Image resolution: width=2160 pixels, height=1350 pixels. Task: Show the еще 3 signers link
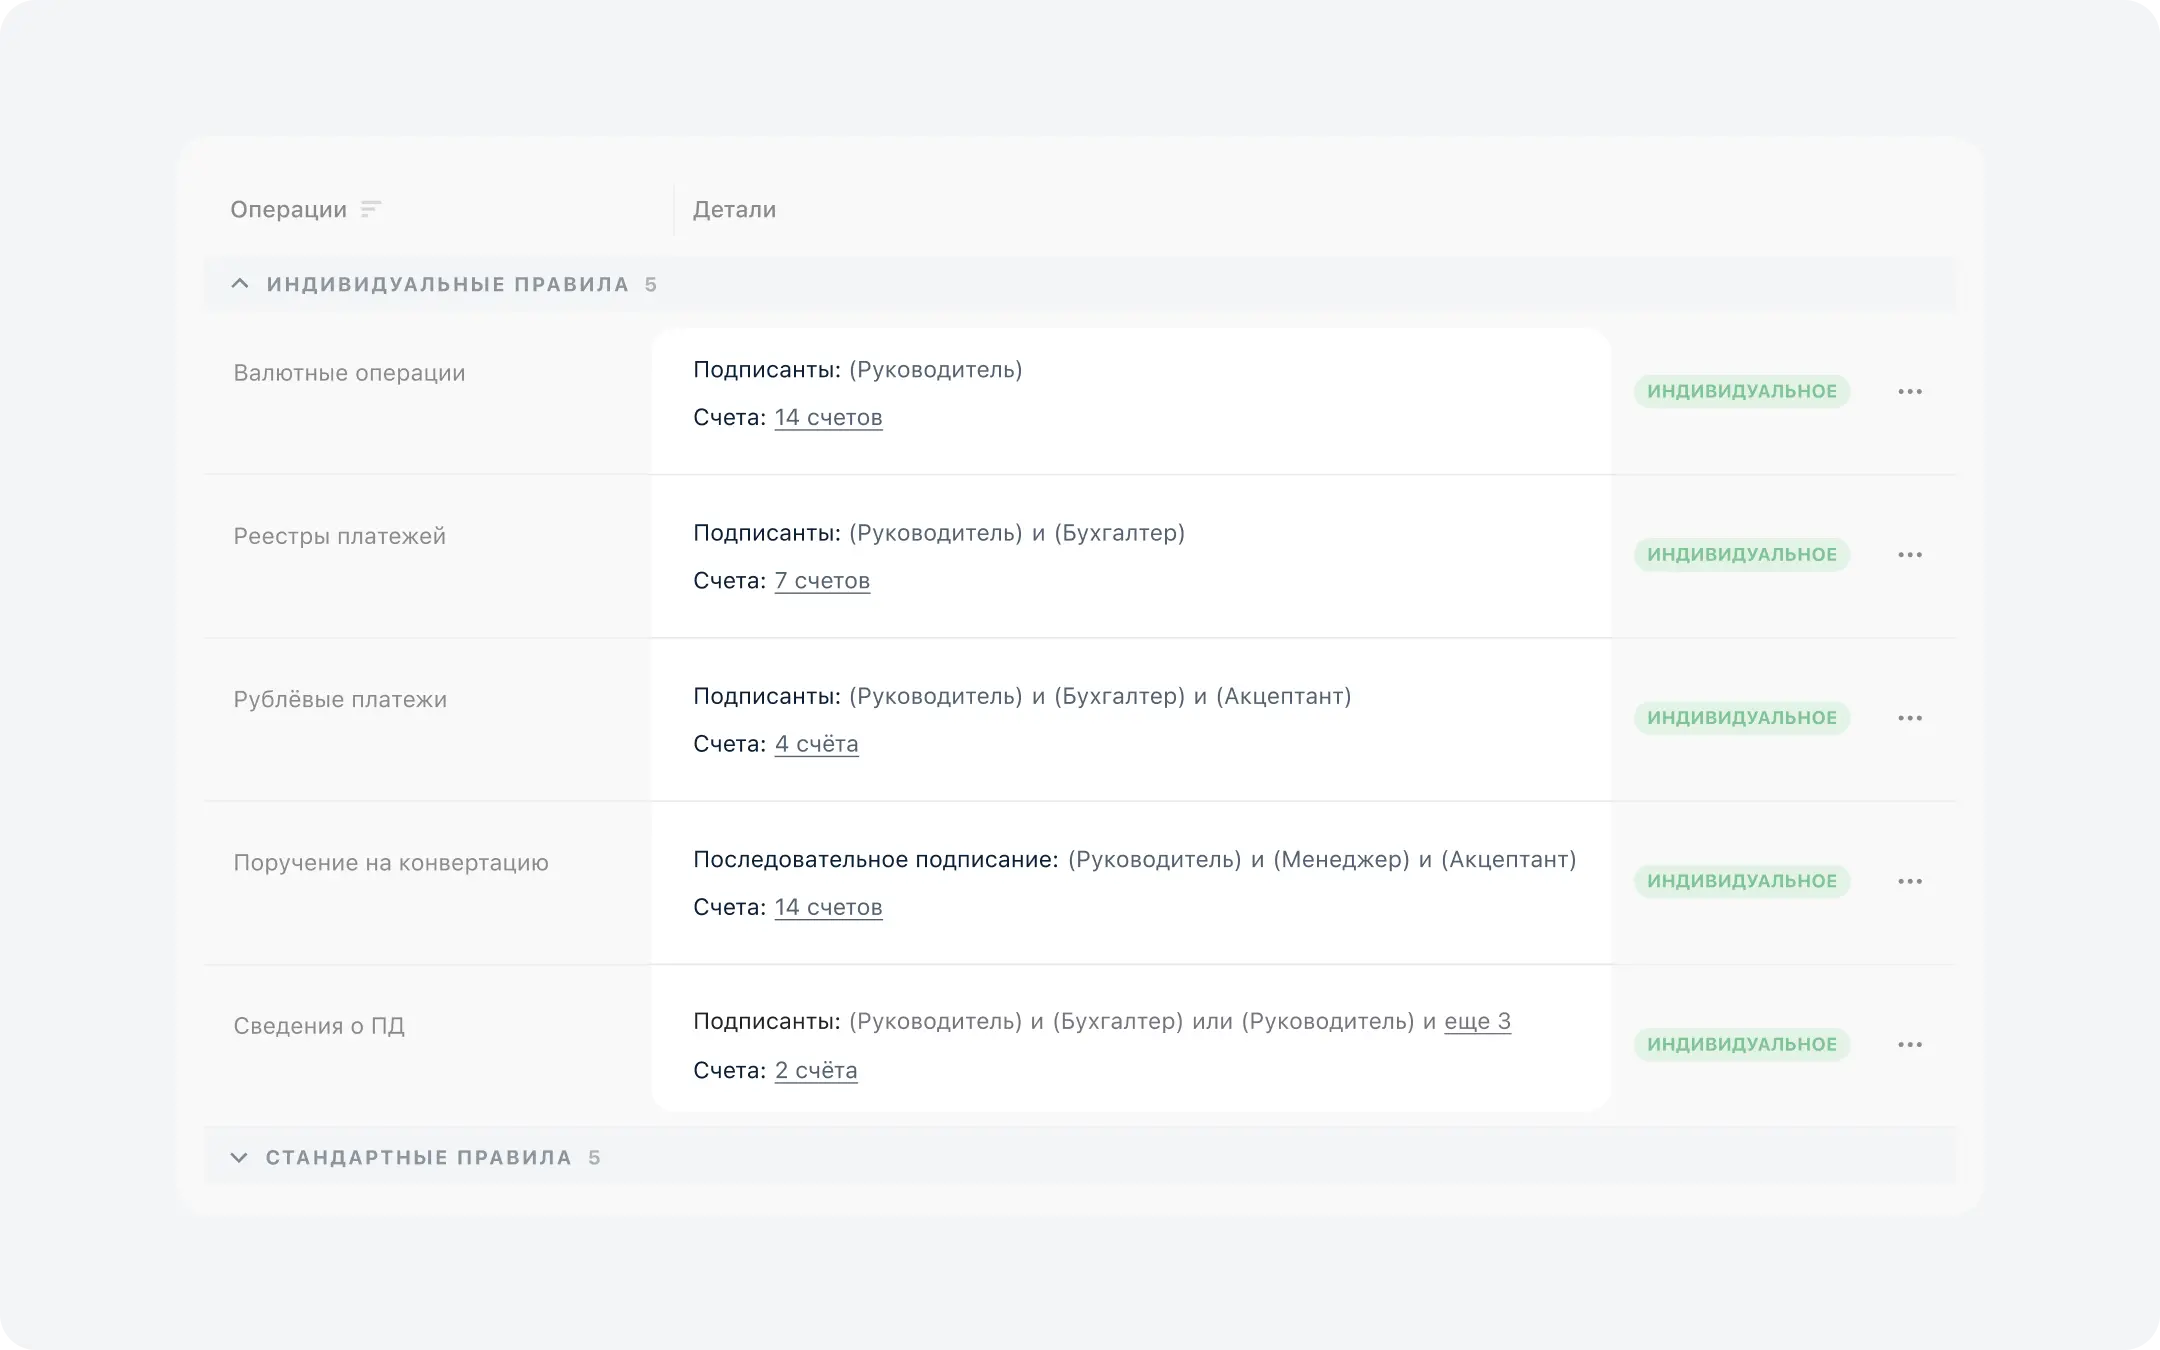1477,1021
